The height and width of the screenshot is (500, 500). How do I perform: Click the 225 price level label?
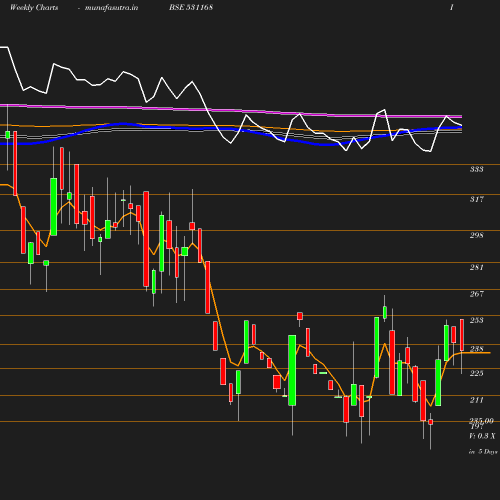click(x=477, y=373)
